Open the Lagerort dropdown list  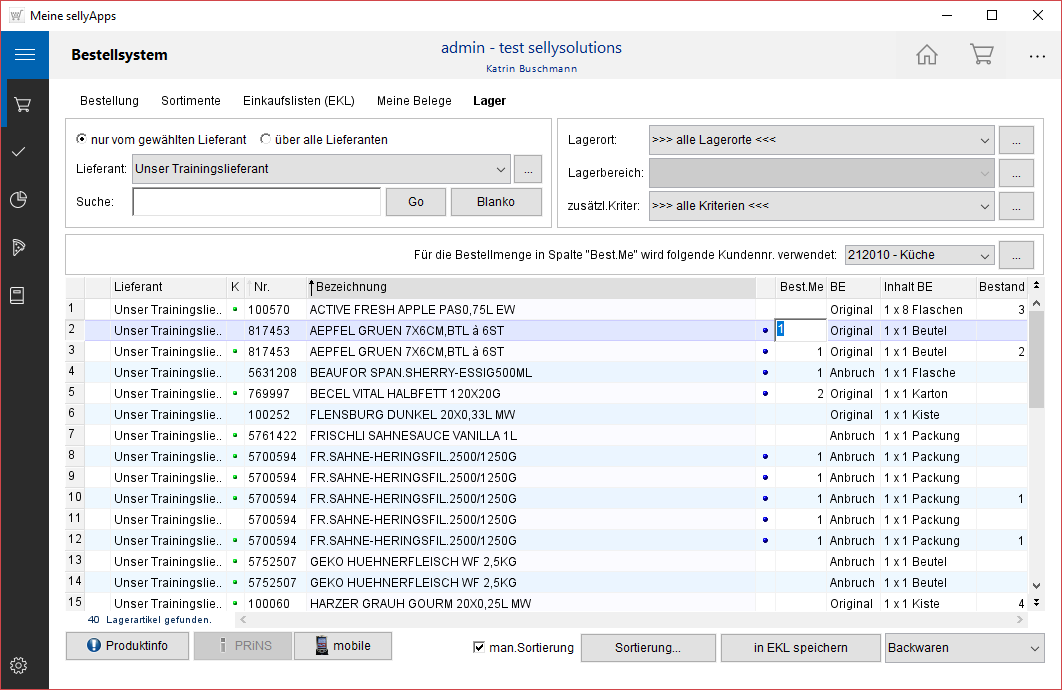tap(984, 140)
